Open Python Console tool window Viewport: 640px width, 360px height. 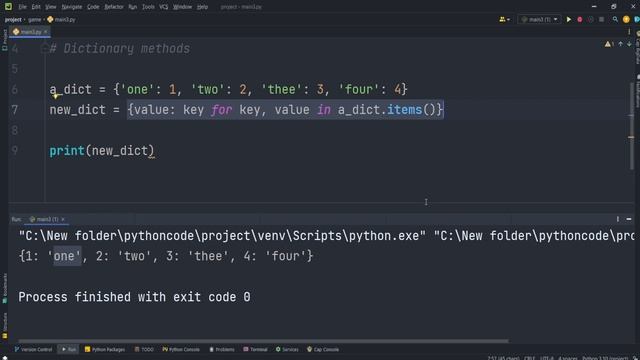(x=181, y=349)
